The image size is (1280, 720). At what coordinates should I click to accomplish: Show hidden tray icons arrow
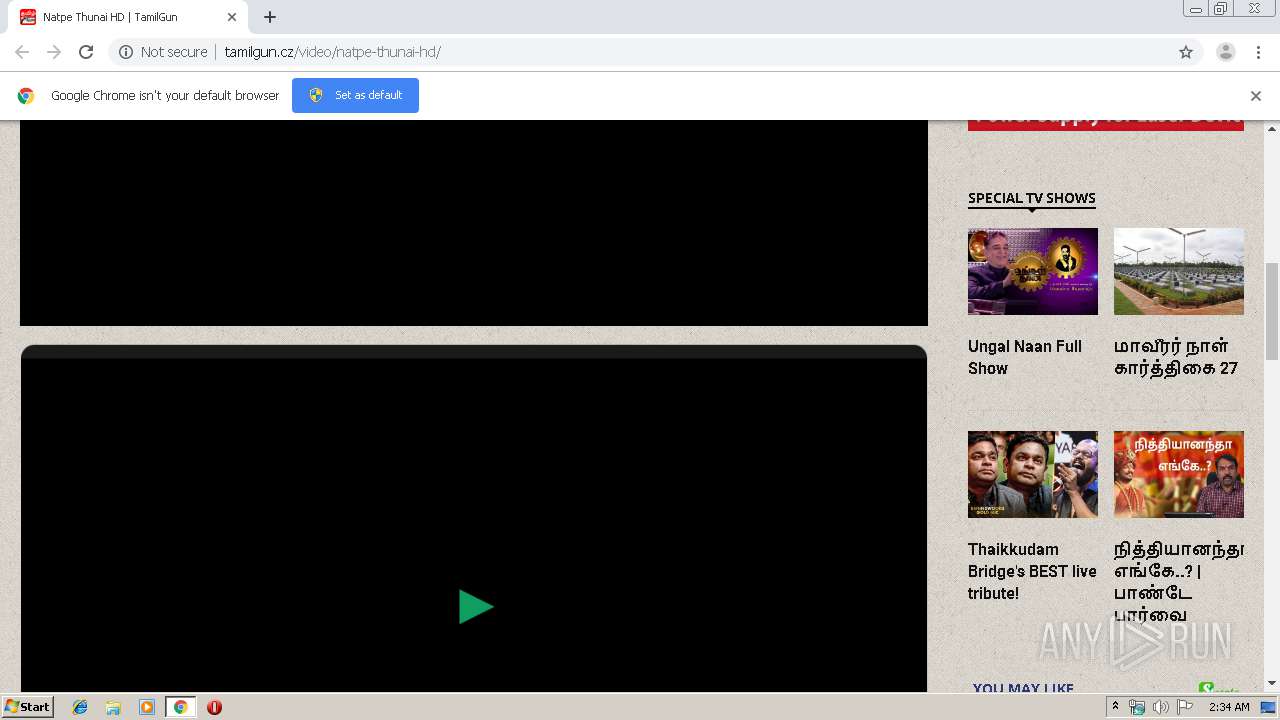(x=1115, y=707)
